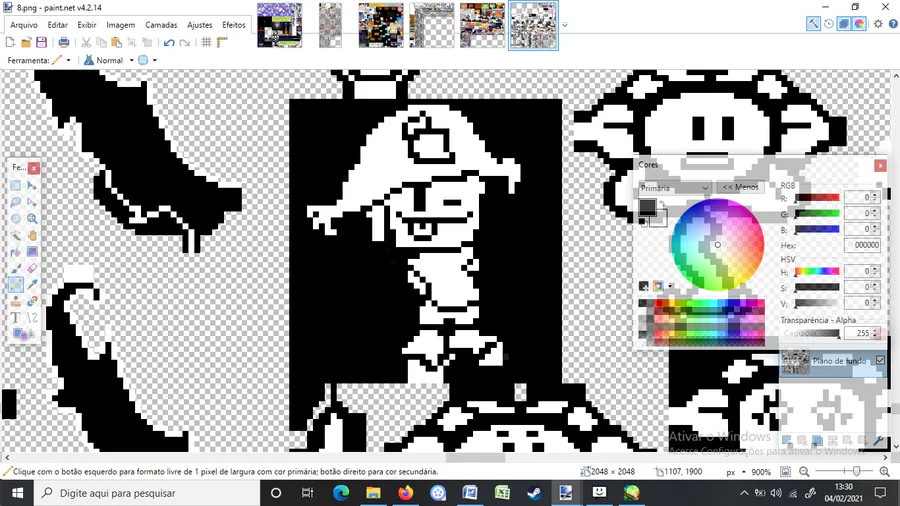
Task: Uncheck Plano de fundo layer visibility
Action: [x=880, y=360]
